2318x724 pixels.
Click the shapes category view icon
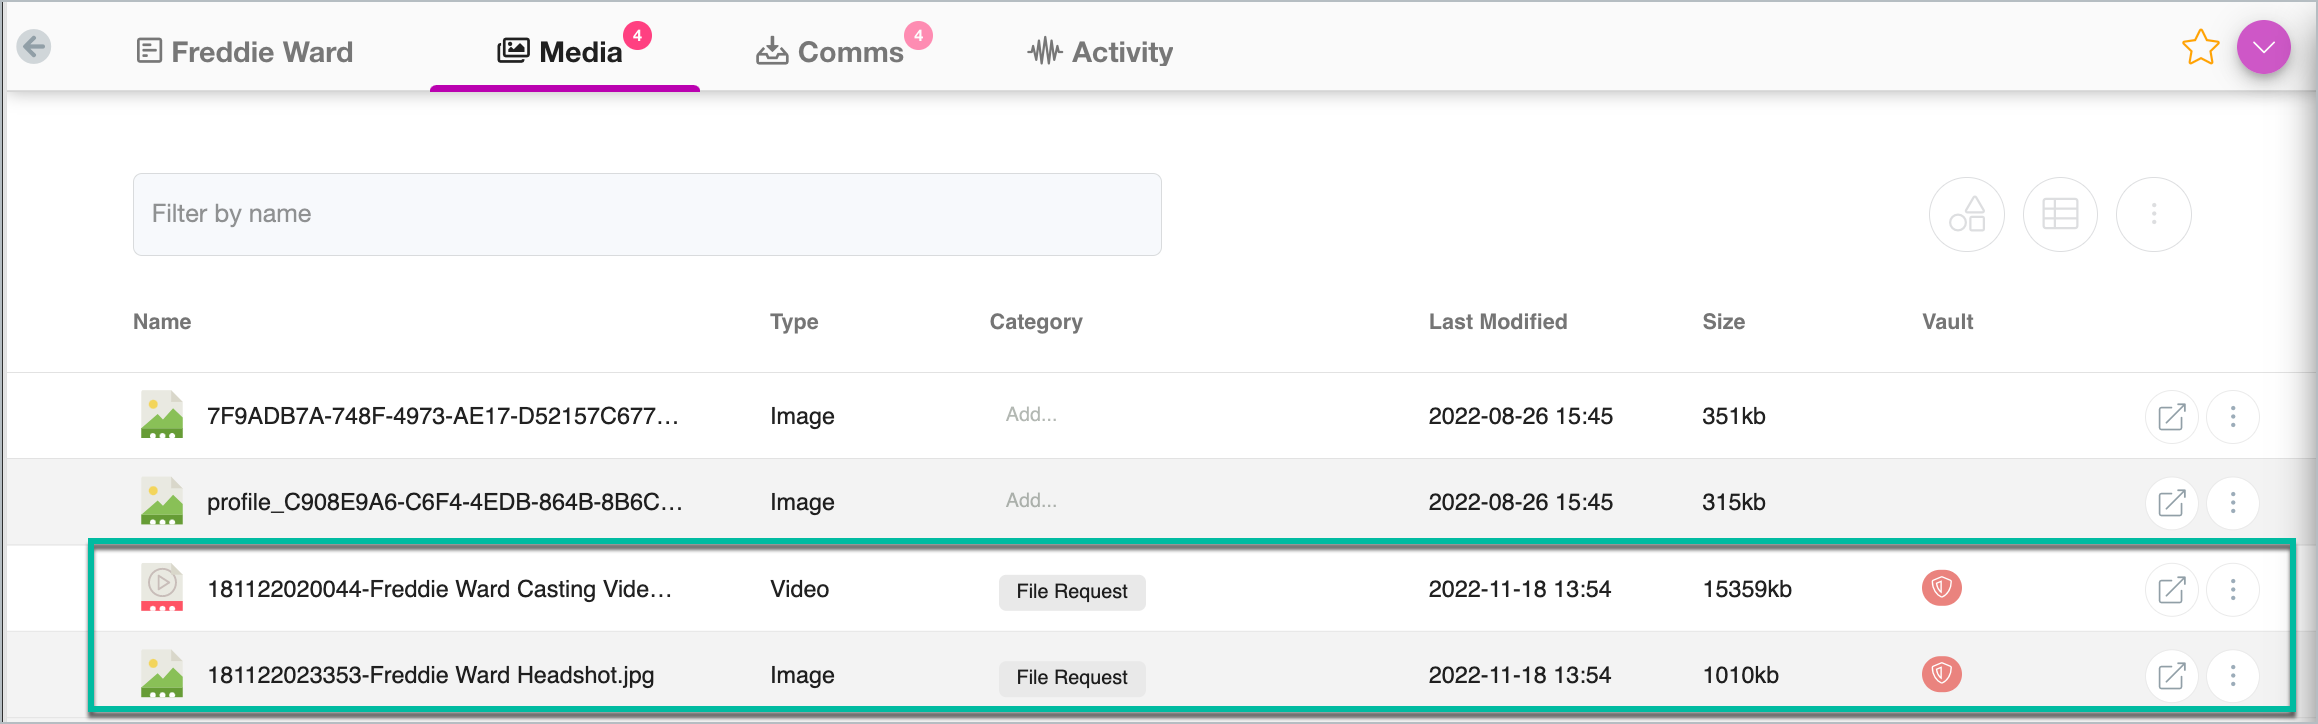click(x=1967, y=215)
